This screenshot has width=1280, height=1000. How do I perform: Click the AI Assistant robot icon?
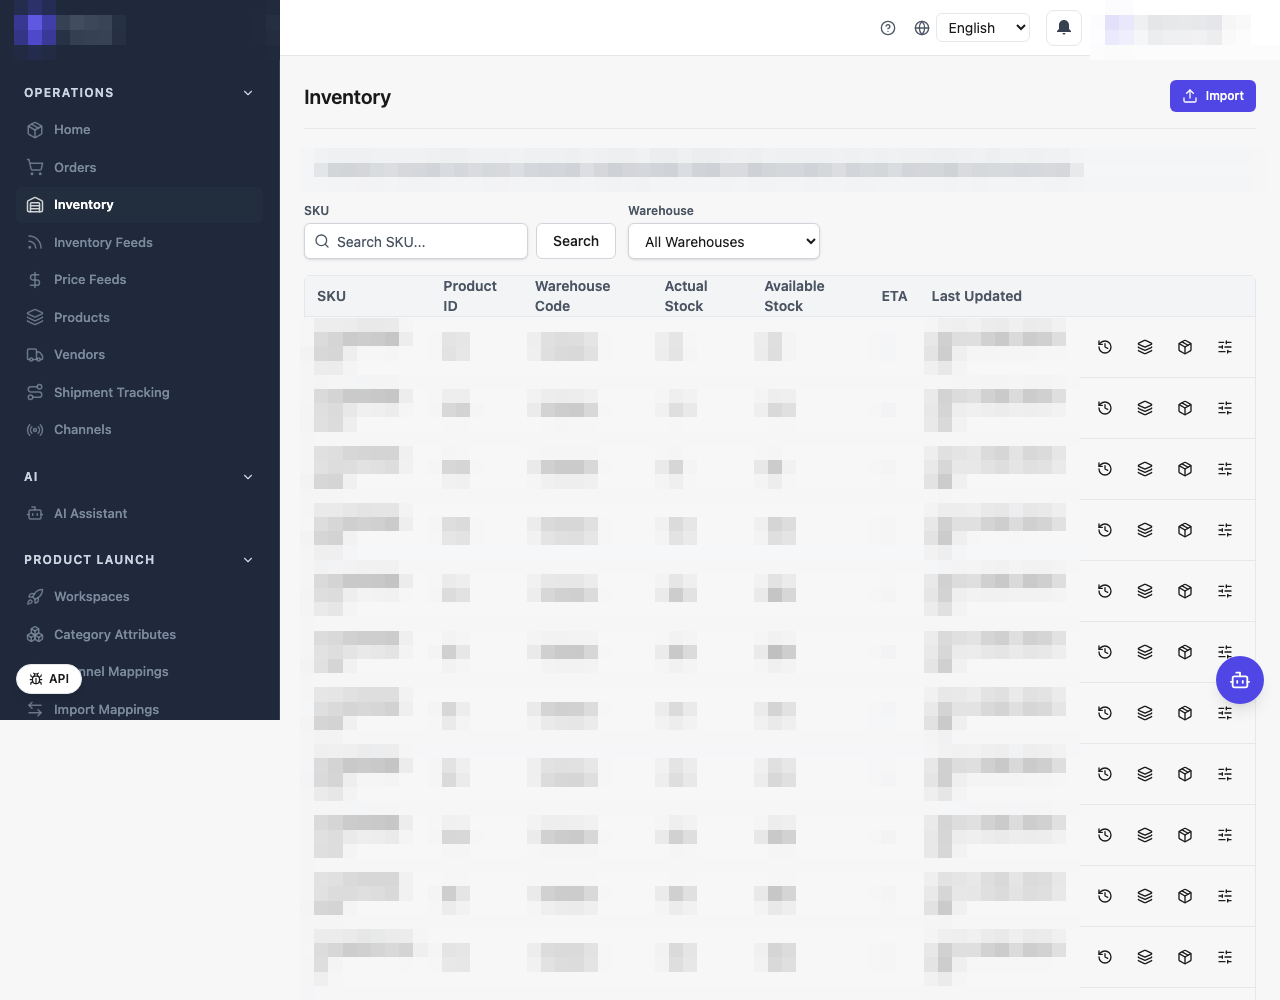click(35, 514)
